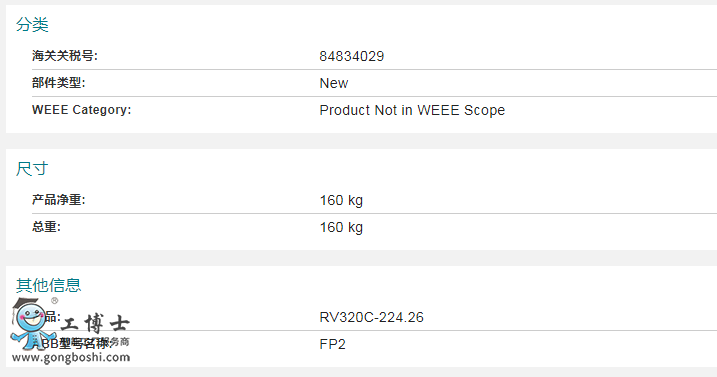Select the 尺寸 section heading

(32, 168)
